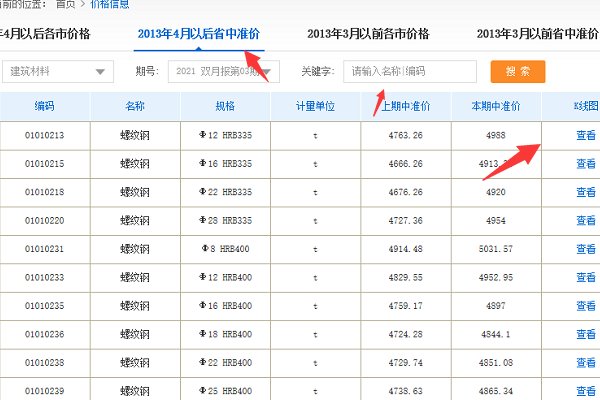Click spec cell Φ22 HRB335
This screenshot has height=400, width=600.
click(x=225, y=192)
